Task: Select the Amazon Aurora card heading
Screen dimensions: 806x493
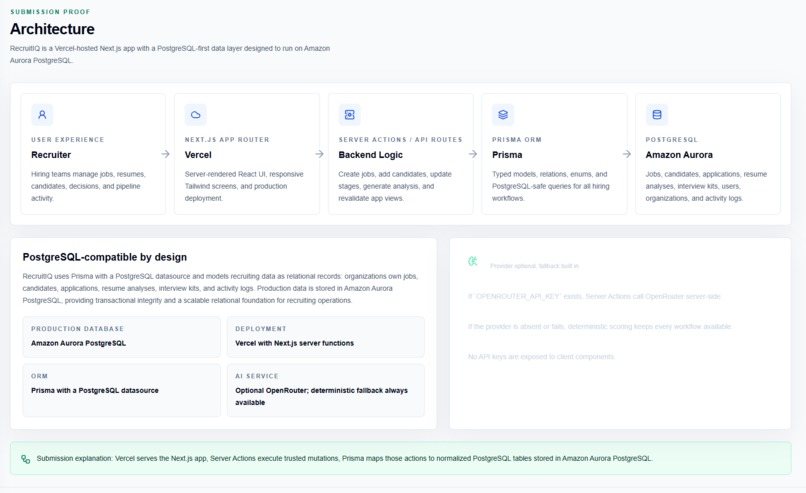Action: tap(679, 155)
